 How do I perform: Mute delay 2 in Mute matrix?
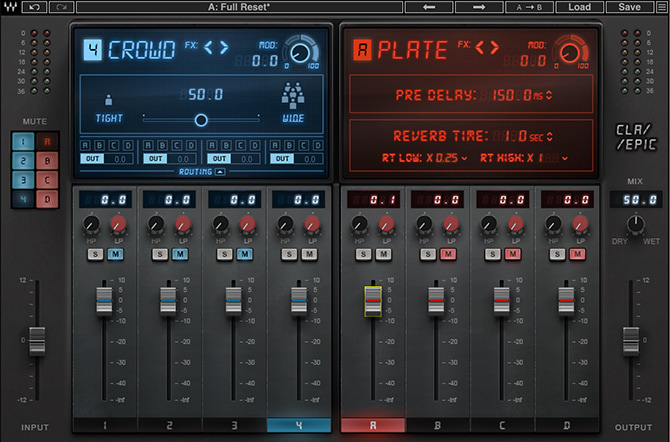23,161
